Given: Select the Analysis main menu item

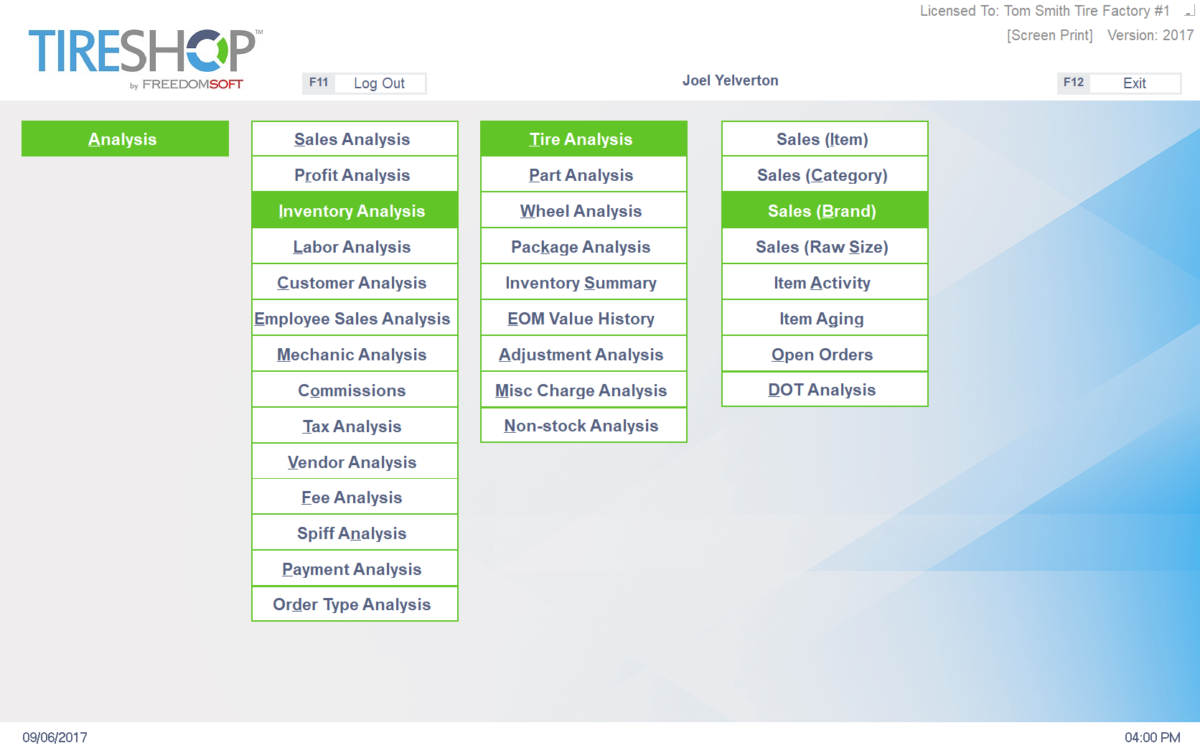Looking at the screenshot, I should [x=125, y=139].
